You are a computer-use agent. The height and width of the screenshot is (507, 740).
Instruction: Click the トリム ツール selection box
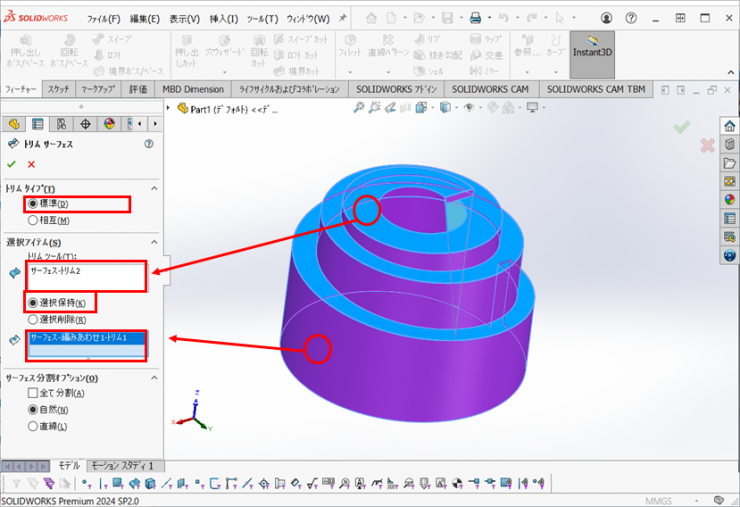pyautogui.click(x=86, y=276)
